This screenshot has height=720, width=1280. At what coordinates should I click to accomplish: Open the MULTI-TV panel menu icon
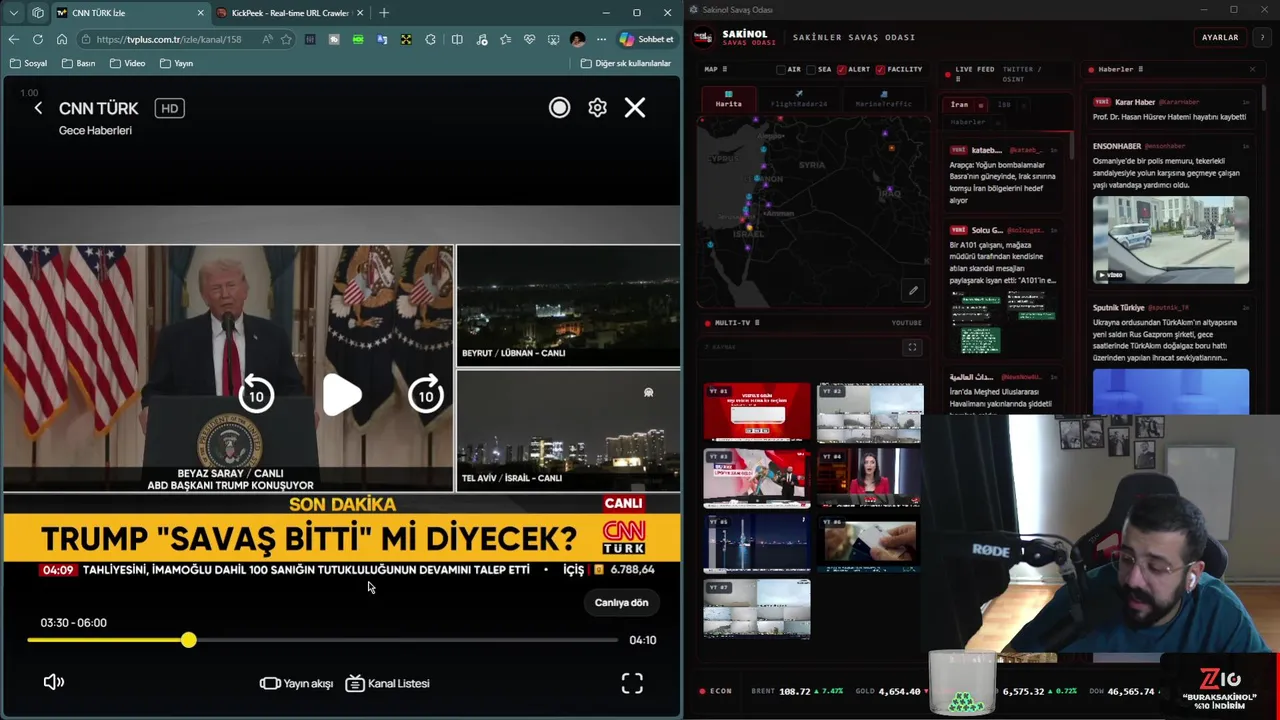tap(757, 323)
